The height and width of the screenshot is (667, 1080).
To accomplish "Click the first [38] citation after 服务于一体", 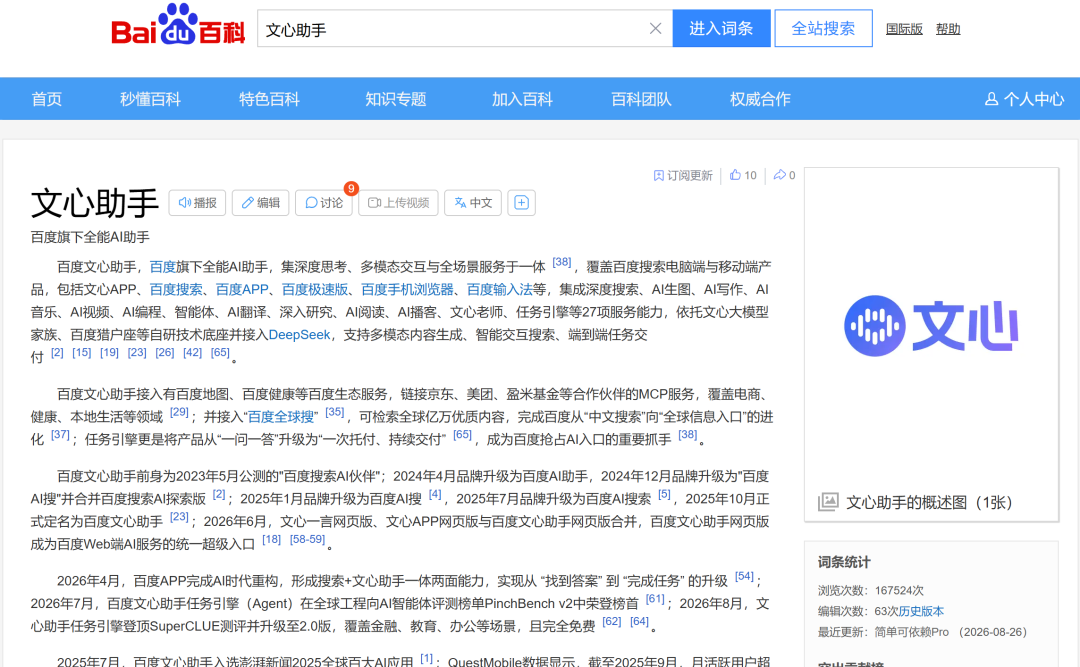I will pos(561,262).
